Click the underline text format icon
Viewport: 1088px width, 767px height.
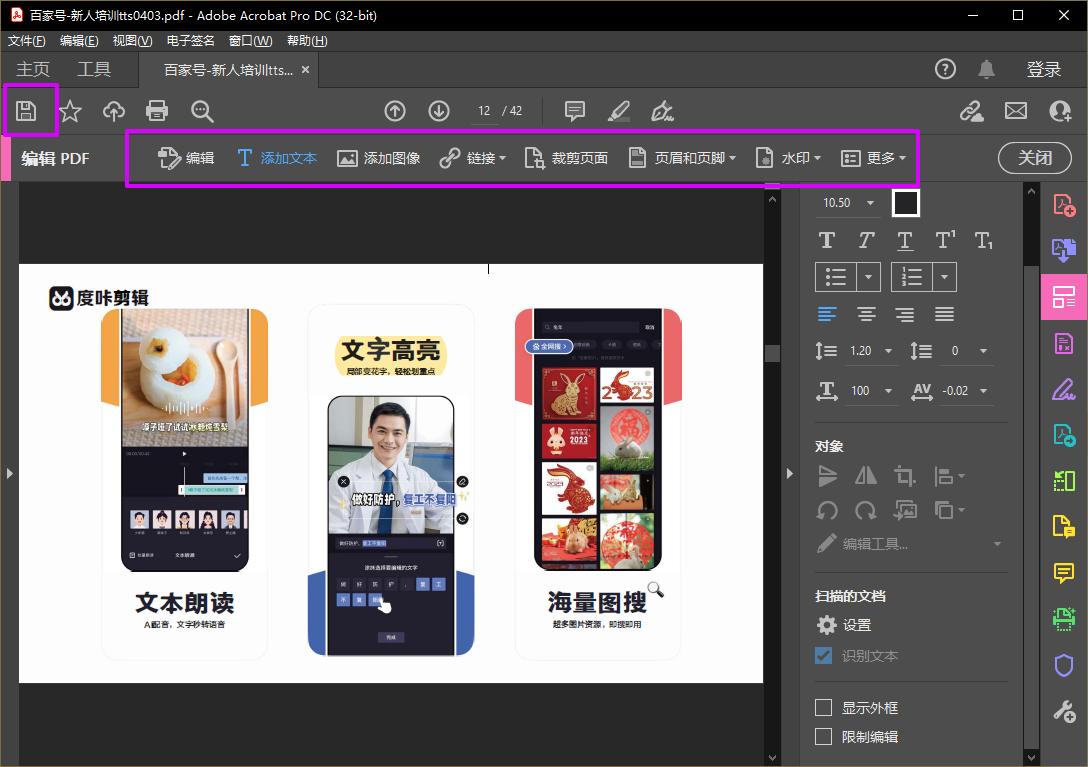[905, 240]
